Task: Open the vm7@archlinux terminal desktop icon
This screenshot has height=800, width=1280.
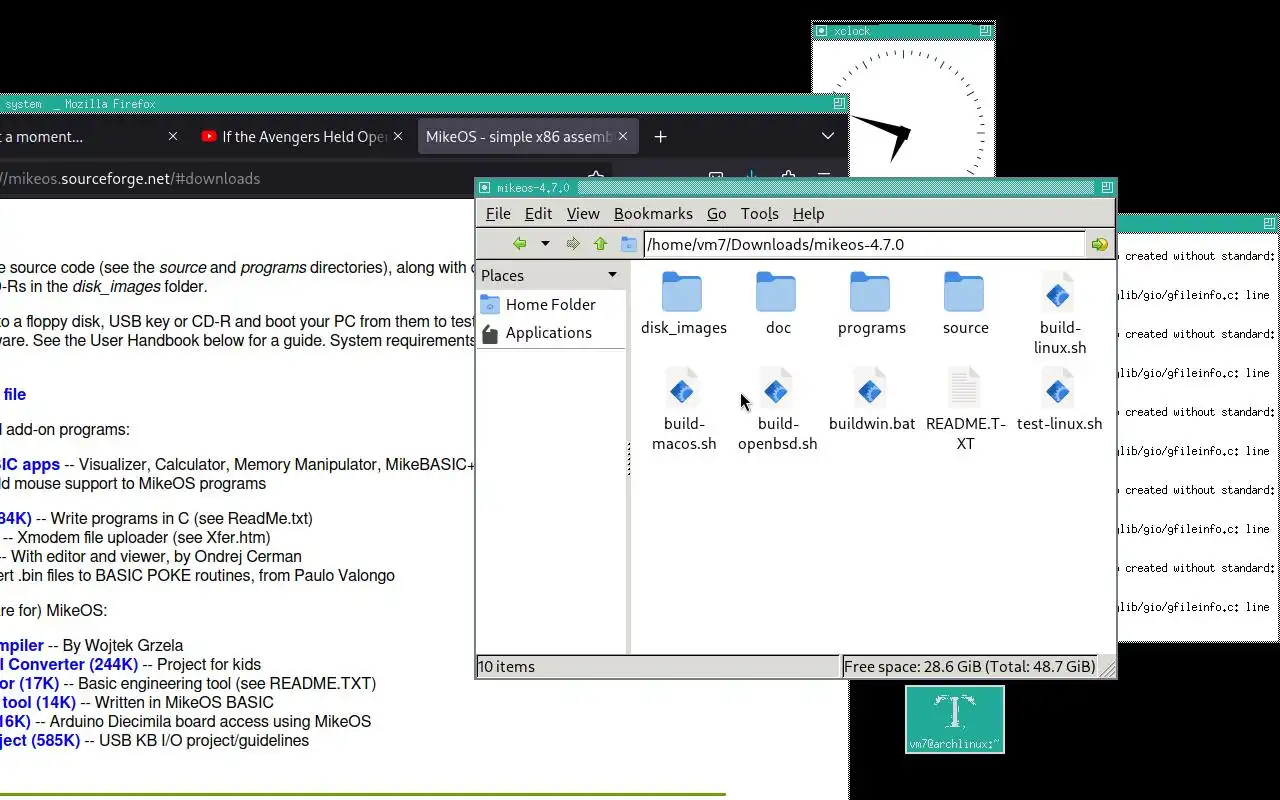Action: click(x=955, y=719)
